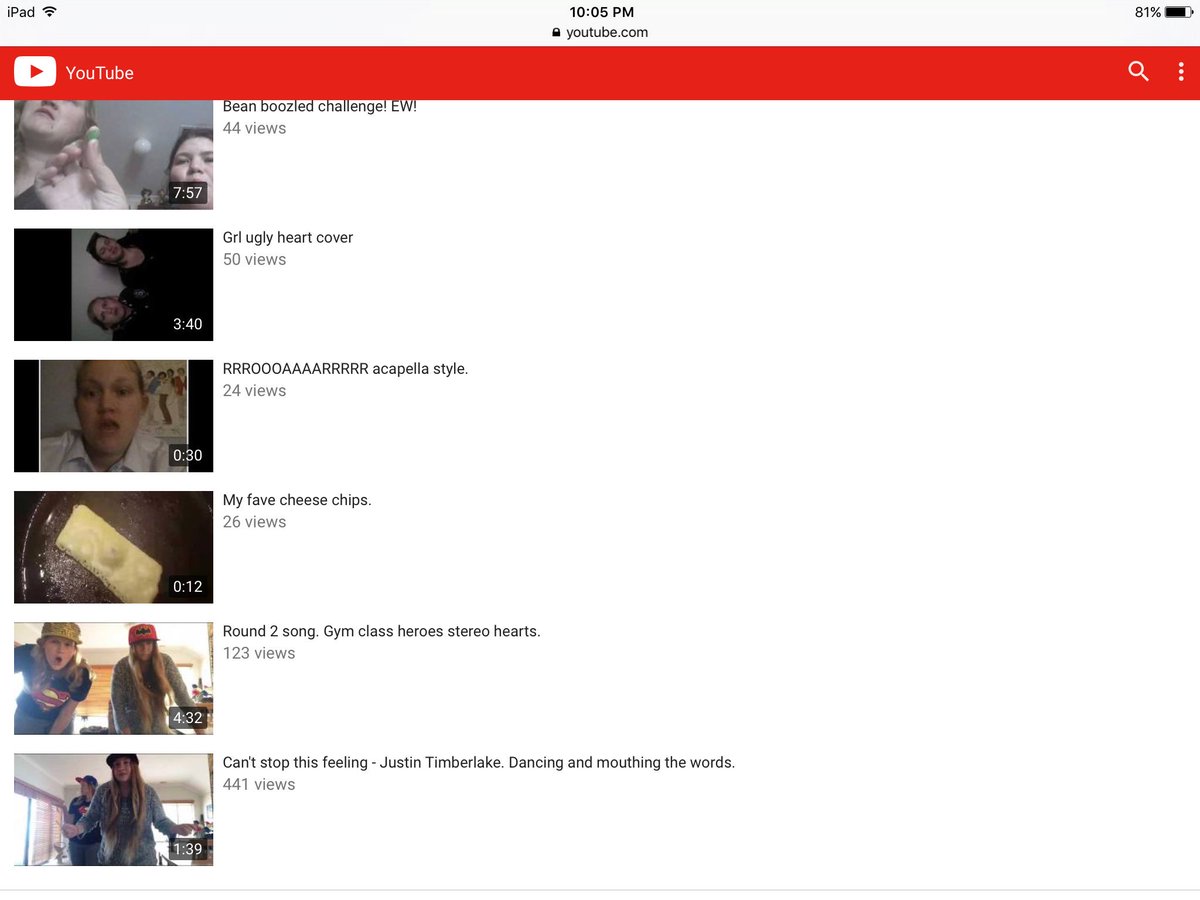Open RRROOOAAAARRRRR acapella style thumbnail
This screenshot has height=900, width=1200.
pos(113,416)
